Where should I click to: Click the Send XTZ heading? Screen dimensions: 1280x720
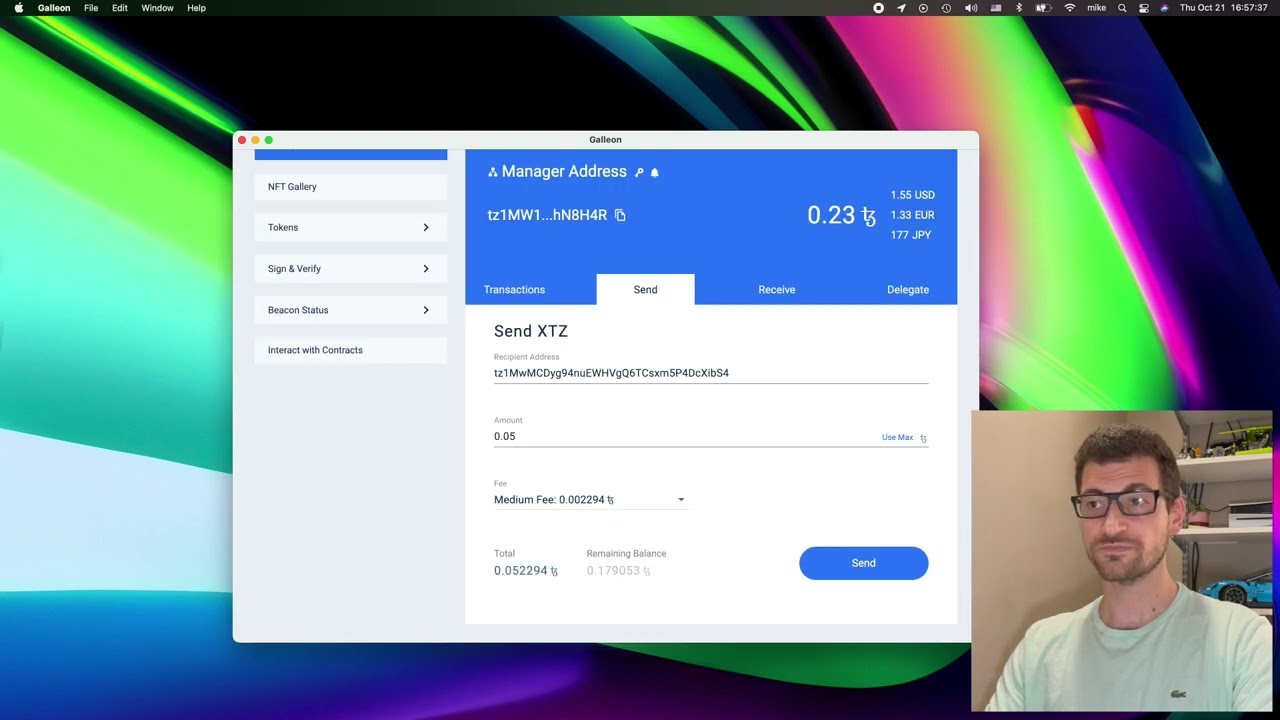click(531, 331)
